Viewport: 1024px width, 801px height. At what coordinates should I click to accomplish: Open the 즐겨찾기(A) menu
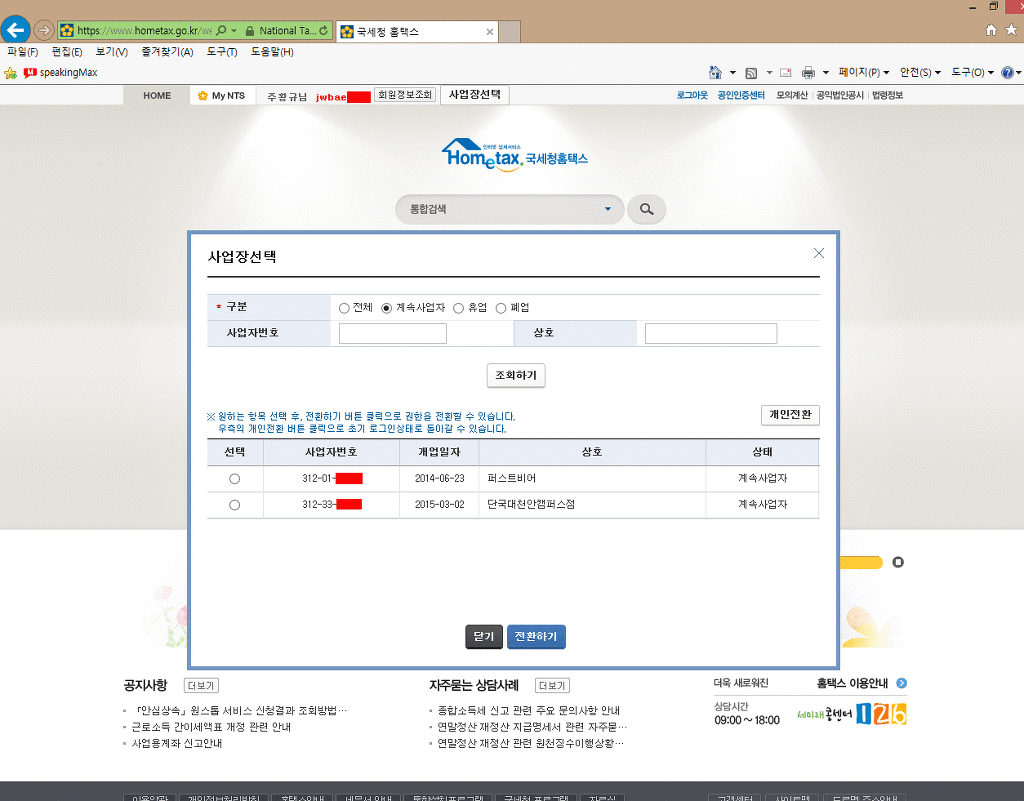pyautogui.click(x=167, y=52)
